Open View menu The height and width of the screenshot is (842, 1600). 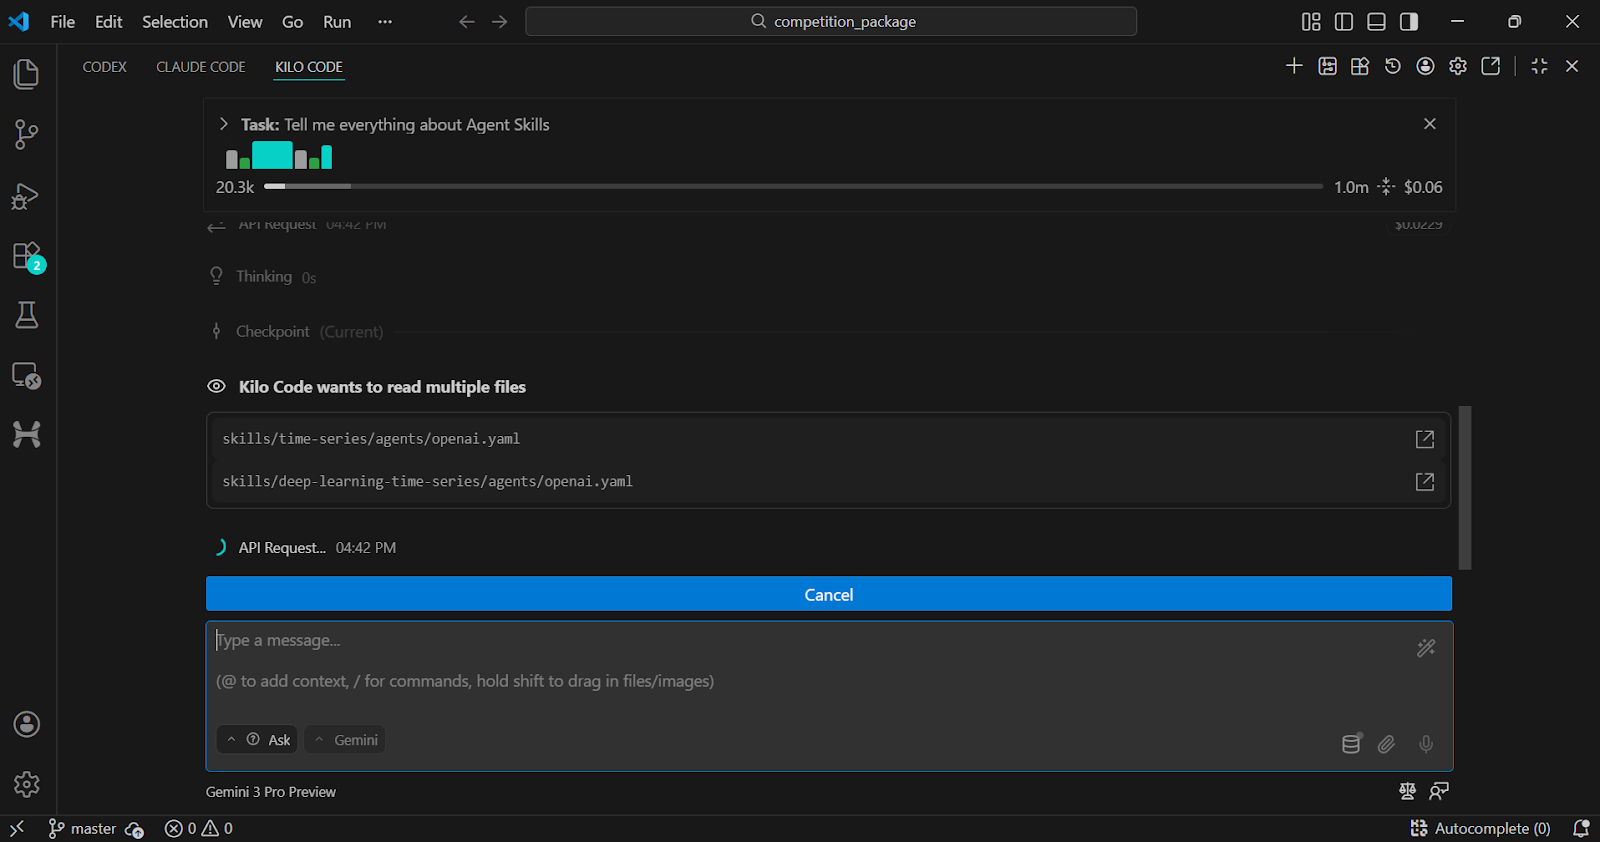[x=245, y=22]
